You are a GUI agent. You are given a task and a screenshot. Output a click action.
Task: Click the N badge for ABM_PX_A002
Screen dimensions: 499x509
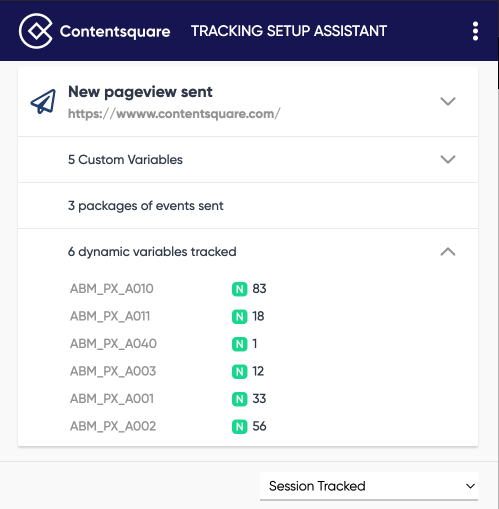click(239, 427)
